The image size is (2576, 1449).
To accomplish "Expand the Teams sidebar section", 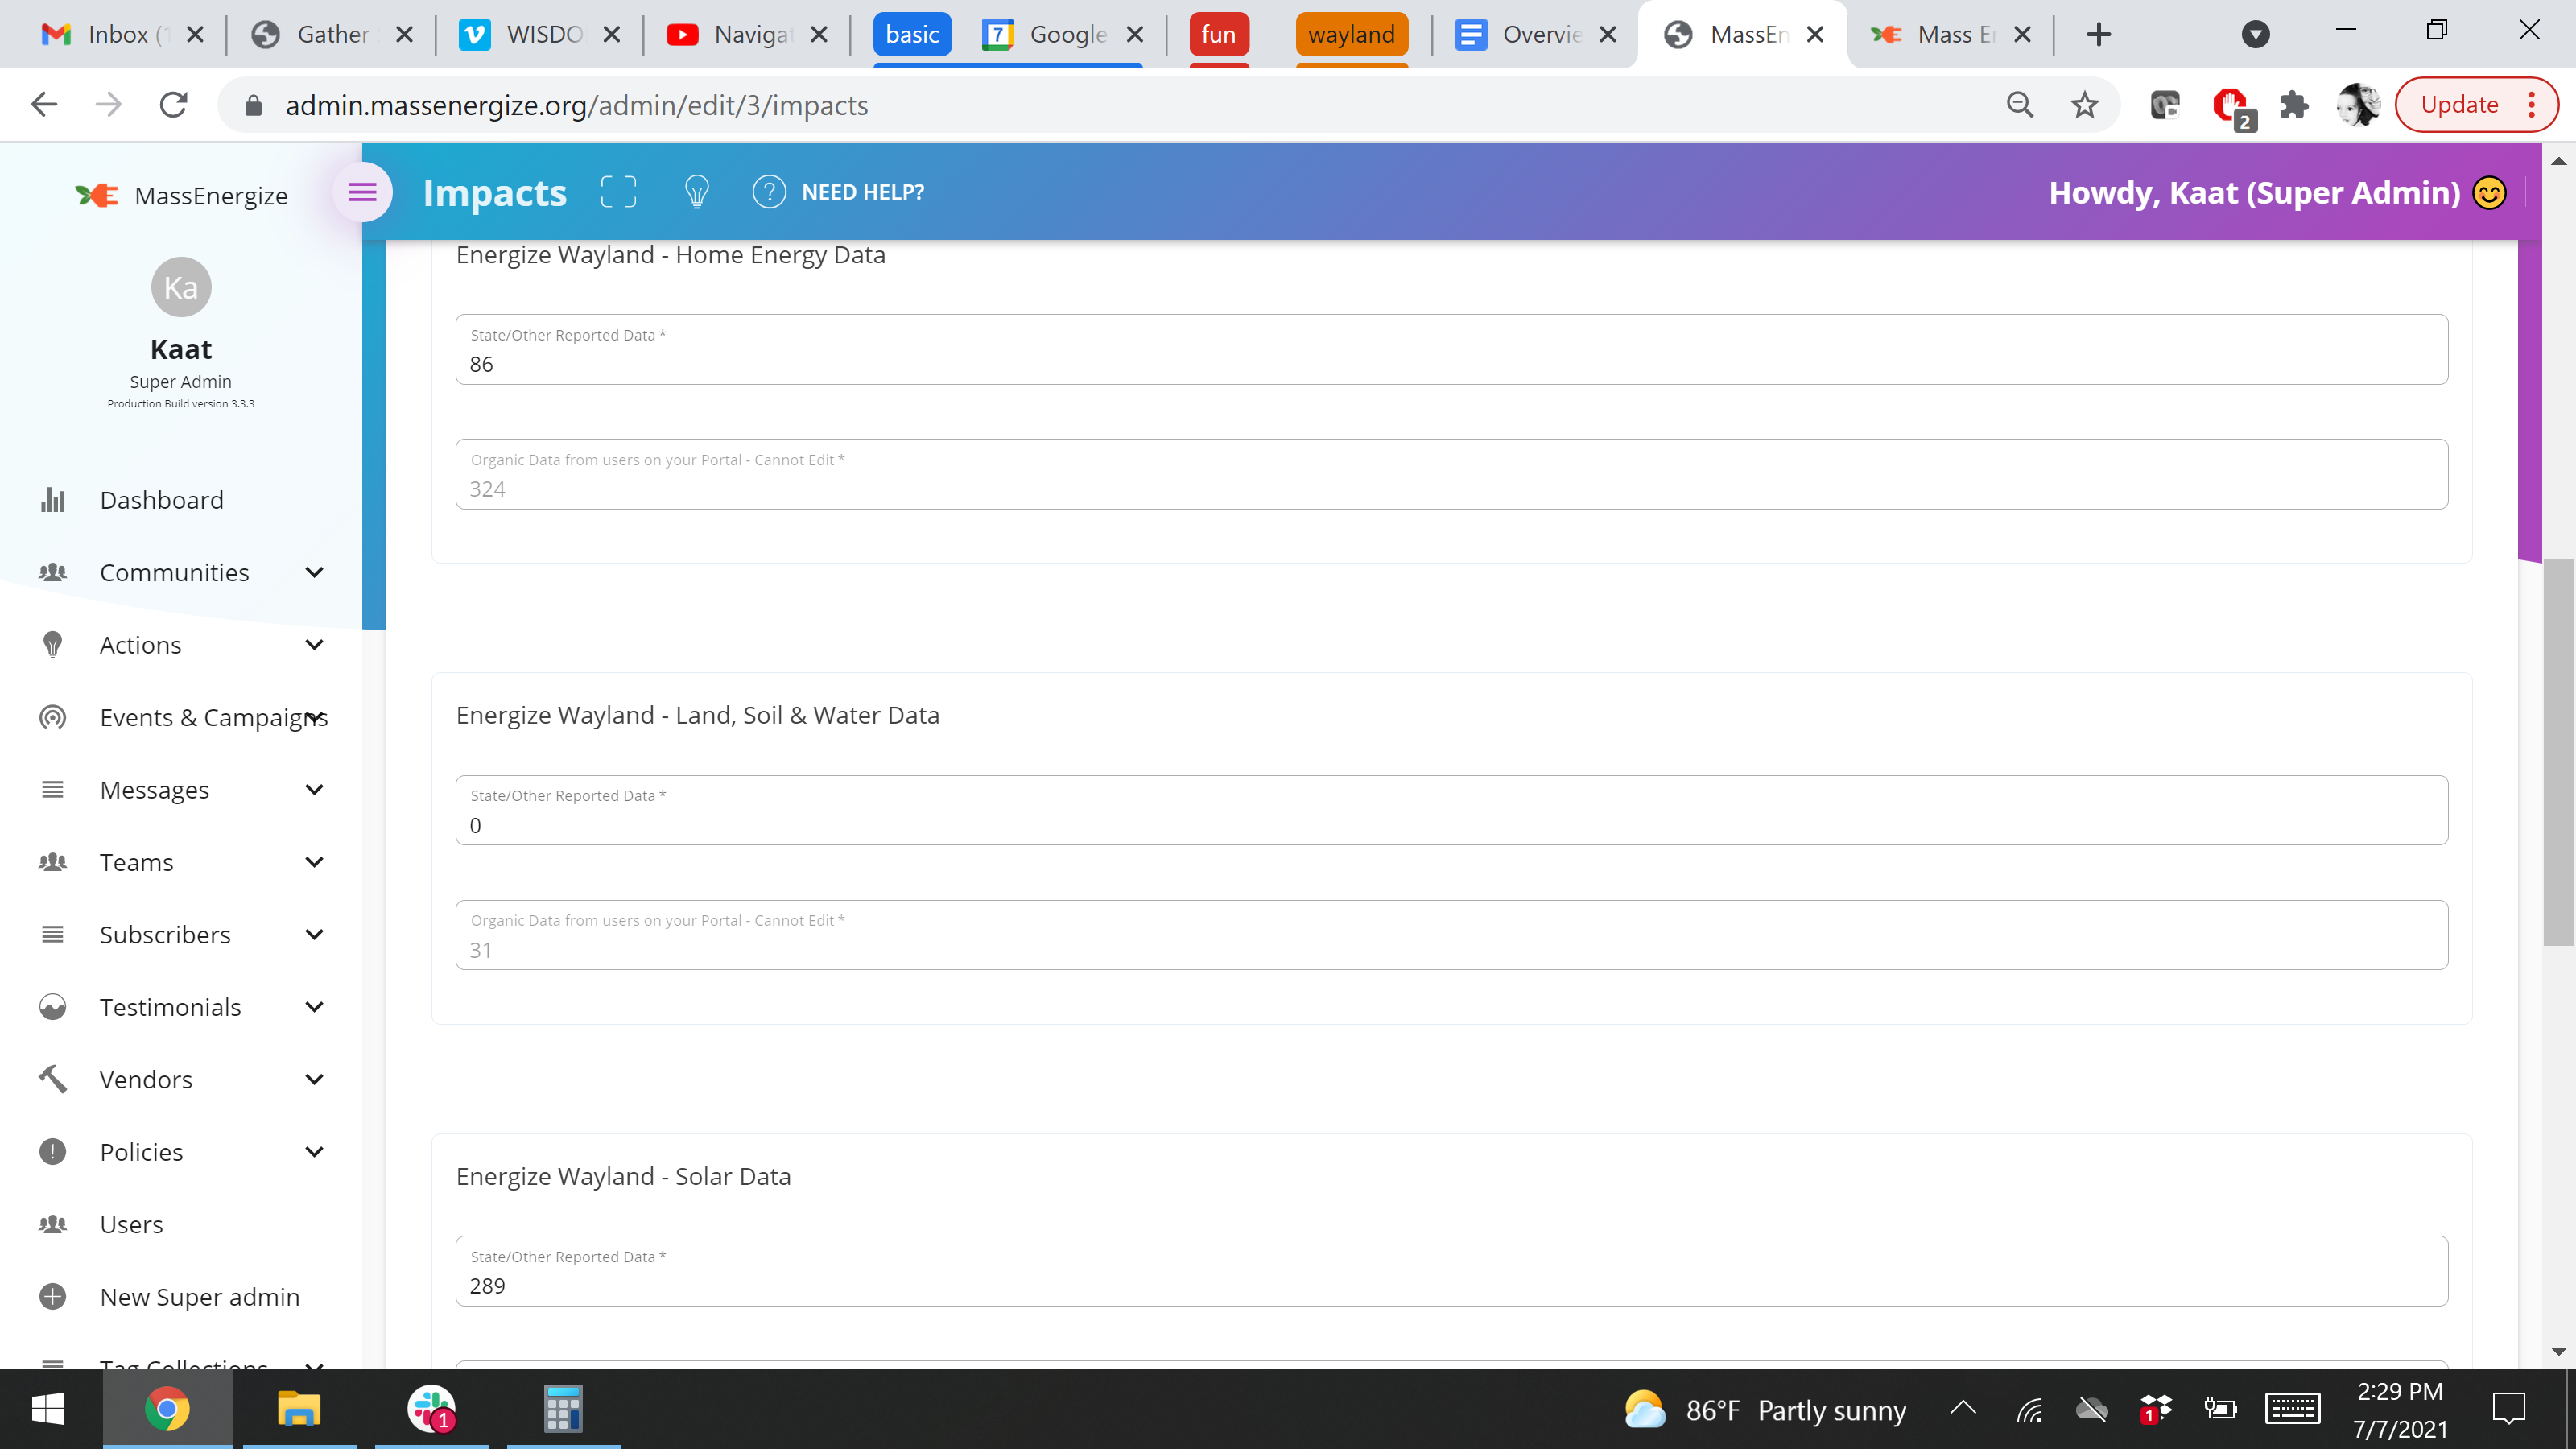I will [313, 862].
